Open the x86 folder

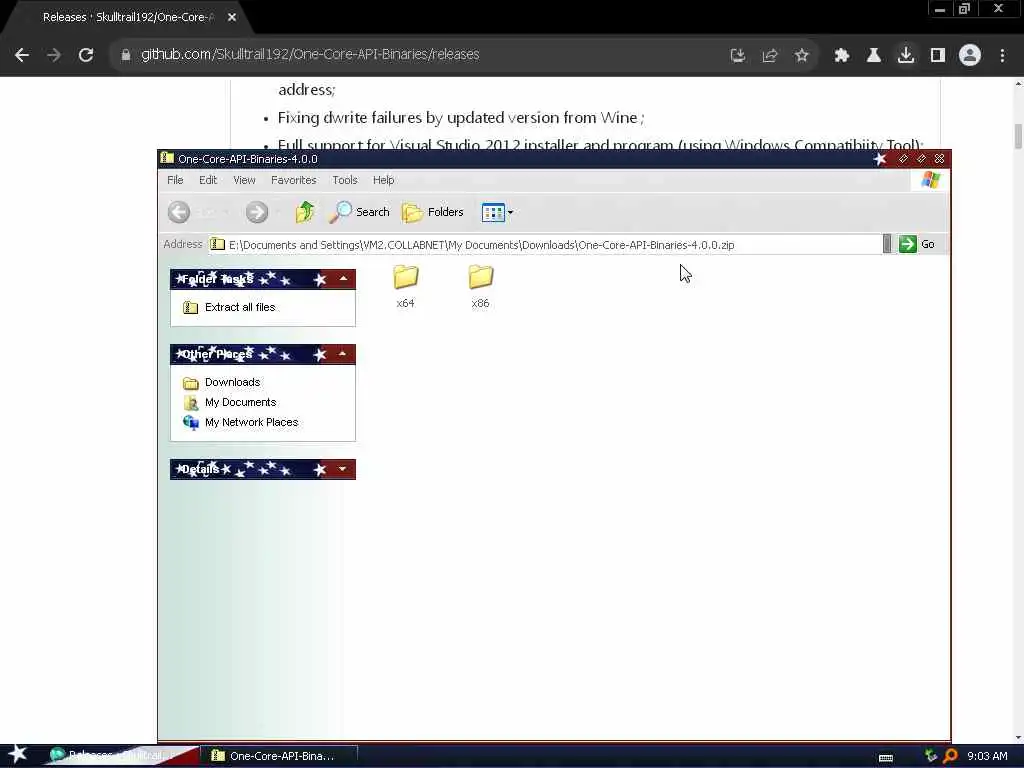pyautogui.click(x=481, y=286)
